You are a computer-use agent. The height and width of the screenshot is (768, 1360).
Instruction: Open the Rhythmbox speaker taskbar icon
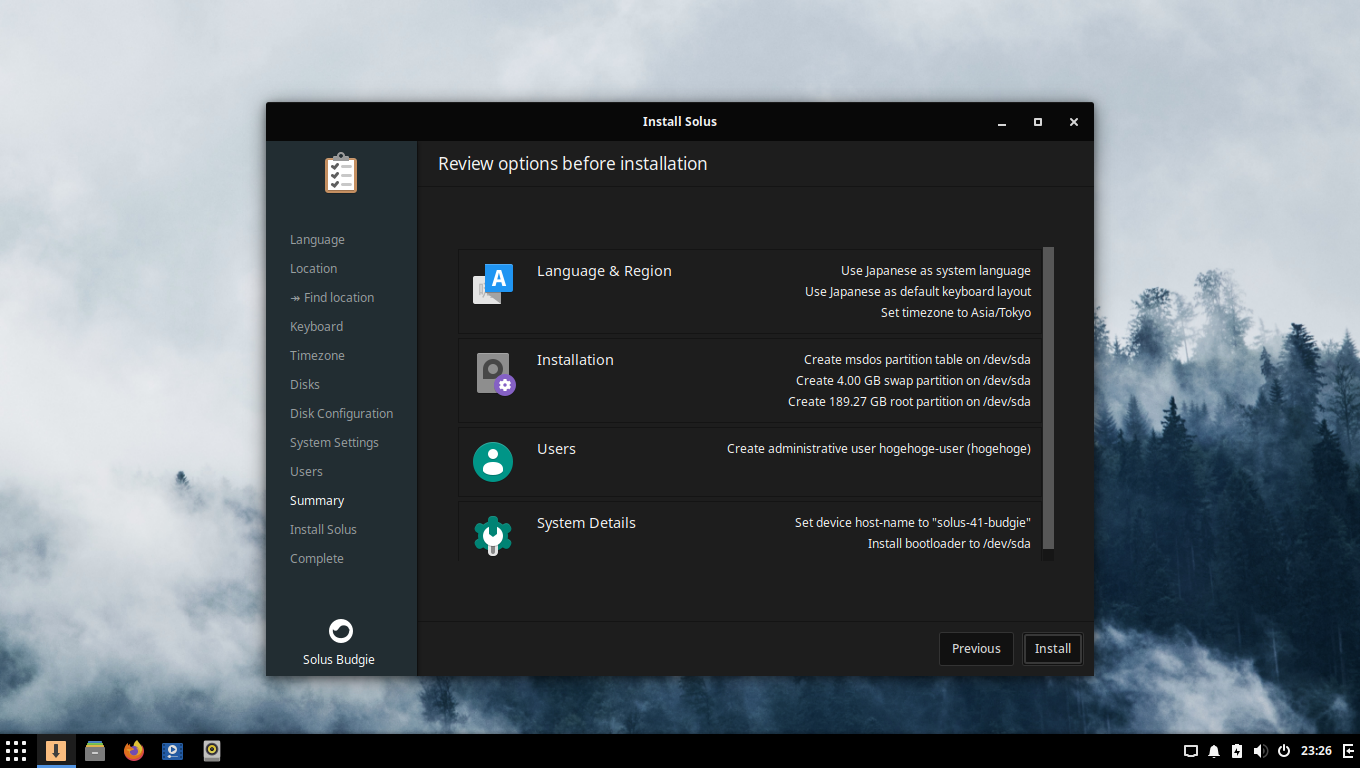(x=212, y=751)
